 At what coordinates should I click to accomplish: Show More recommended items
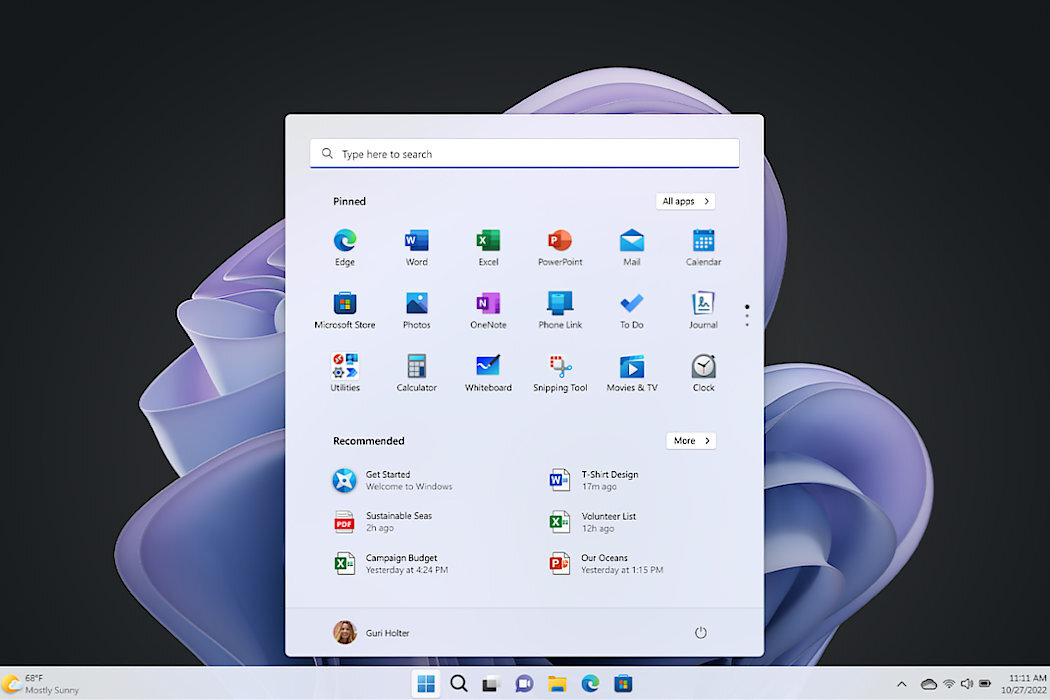[691, 440]
